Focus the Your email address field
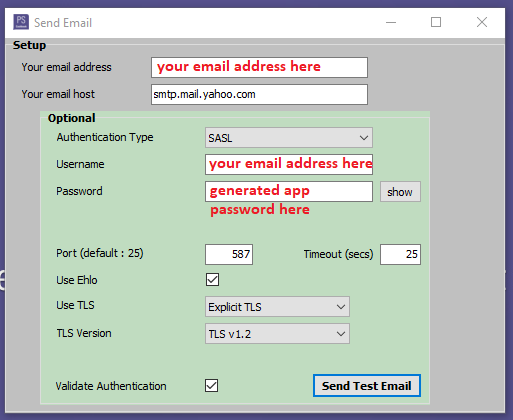The width and height of the screenshot is (513, 420). [259, 67]
